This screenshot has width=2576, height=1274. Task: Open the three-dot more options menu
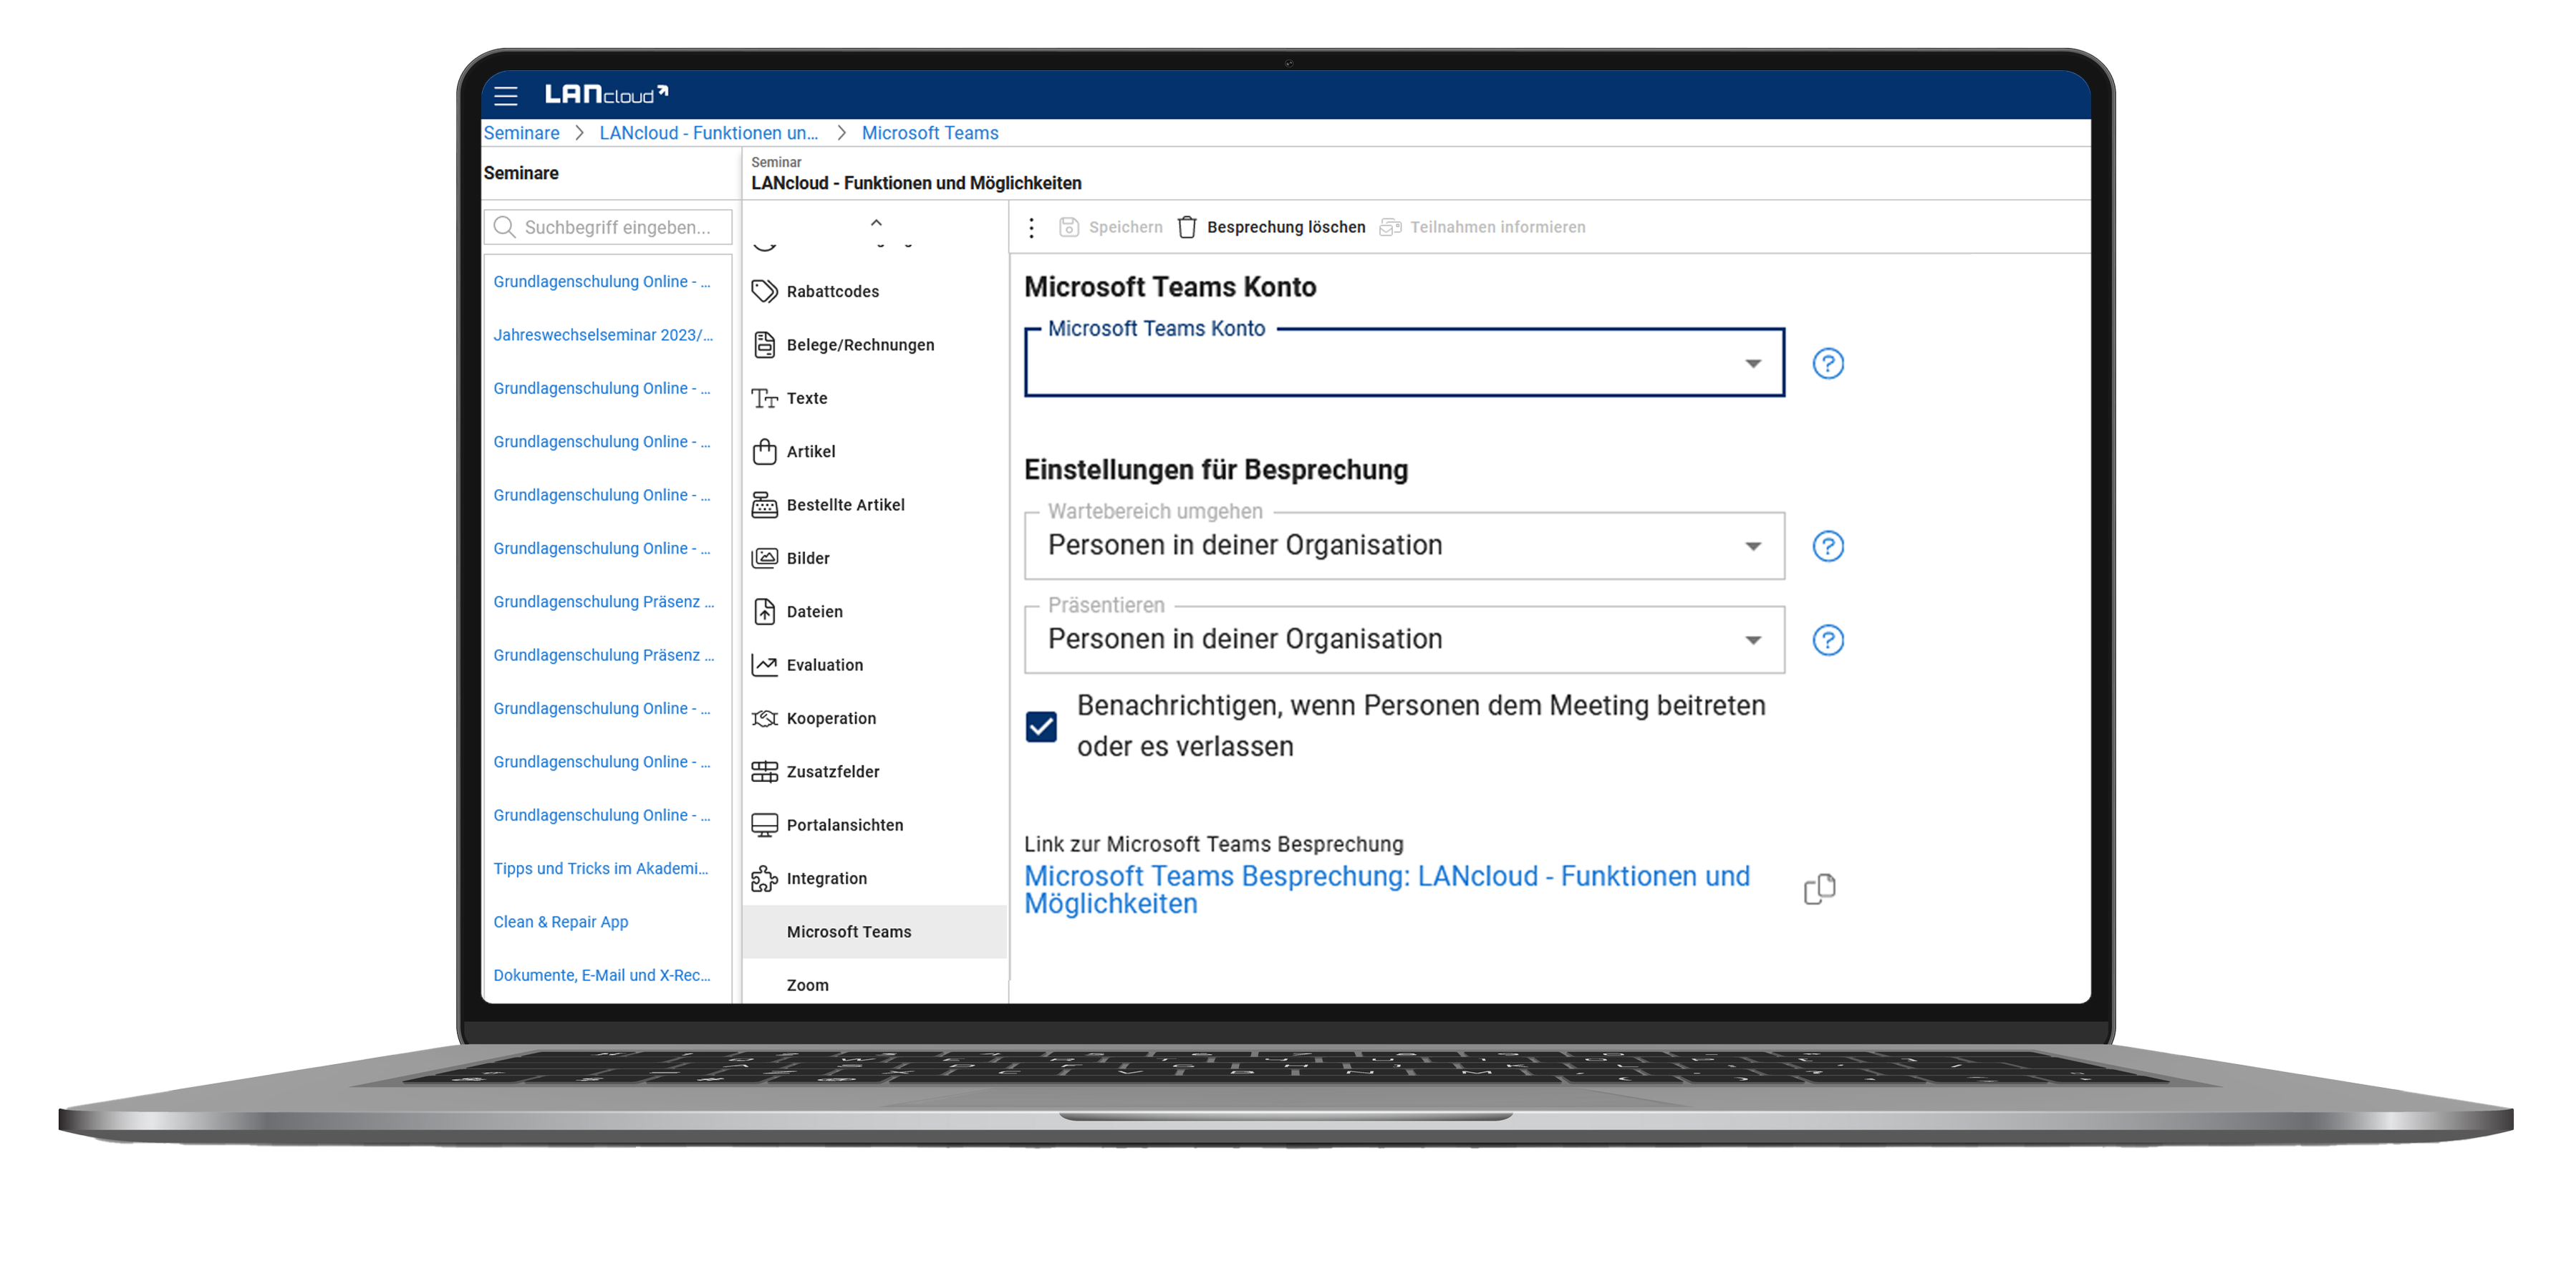point(1031,227)
